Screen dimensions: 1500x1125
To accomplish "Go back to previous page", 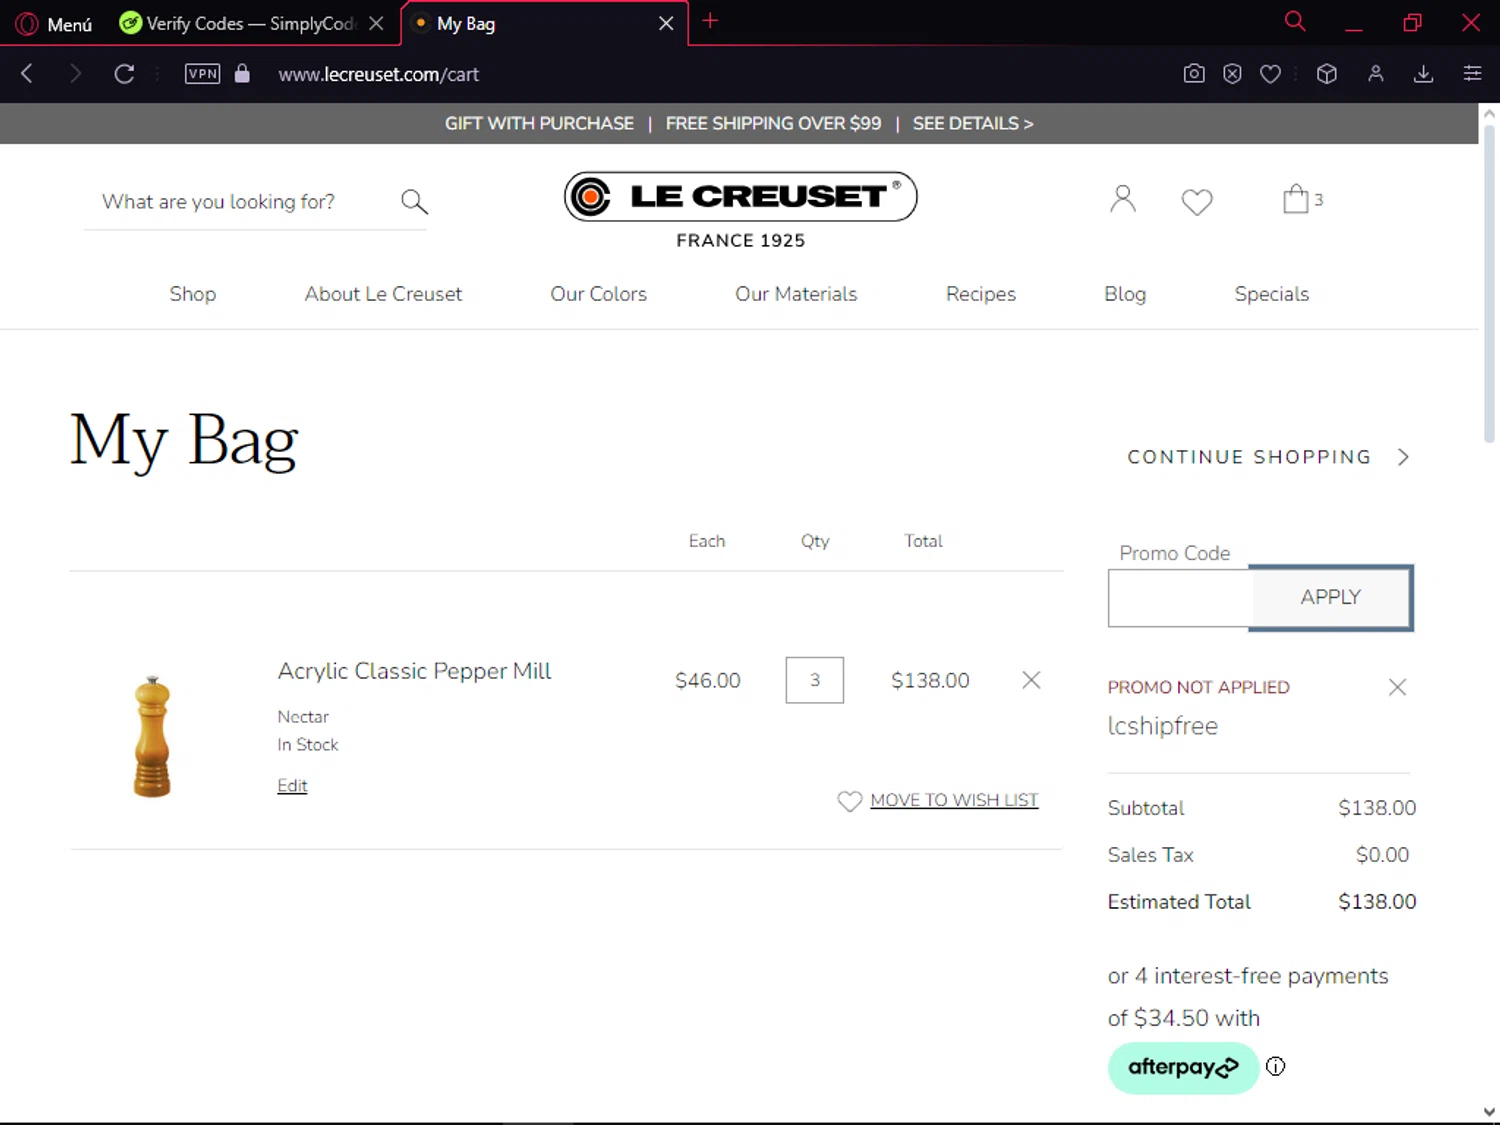I will (27, 73).
